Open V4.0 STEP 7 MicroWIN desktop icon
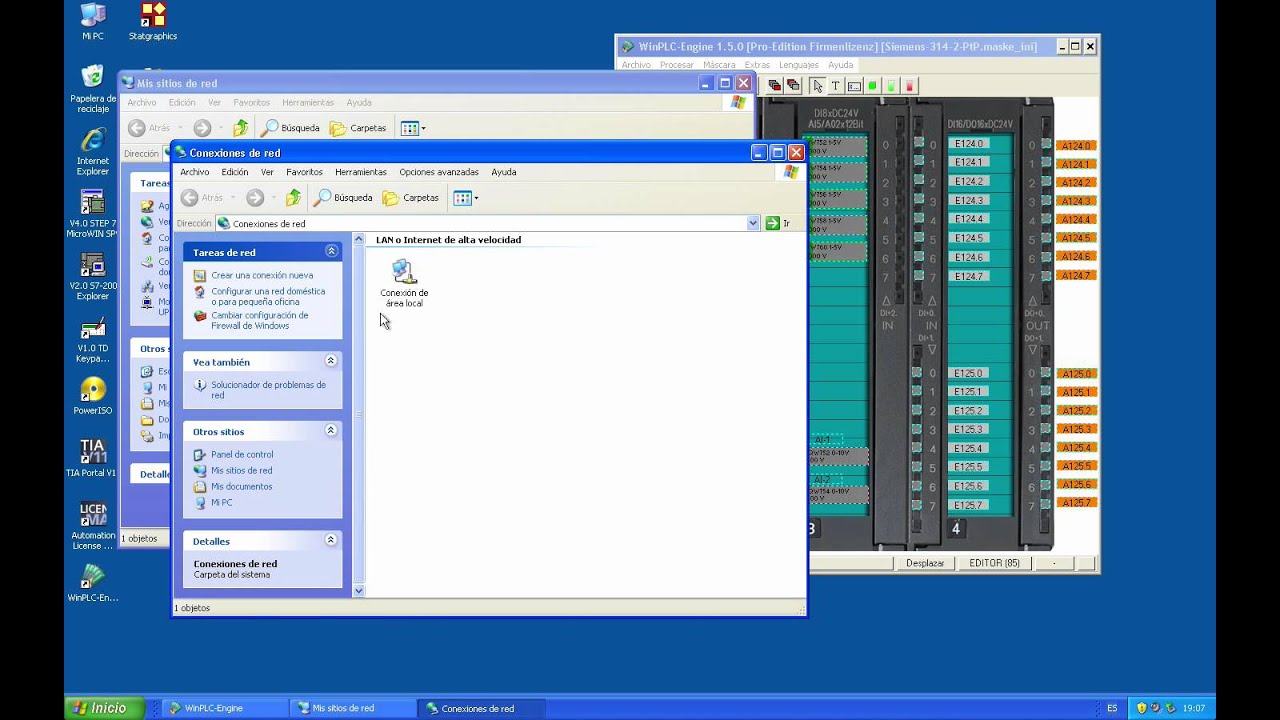Image resolution: width=1280 pixels, height=720 pixels. click(93, 213)
